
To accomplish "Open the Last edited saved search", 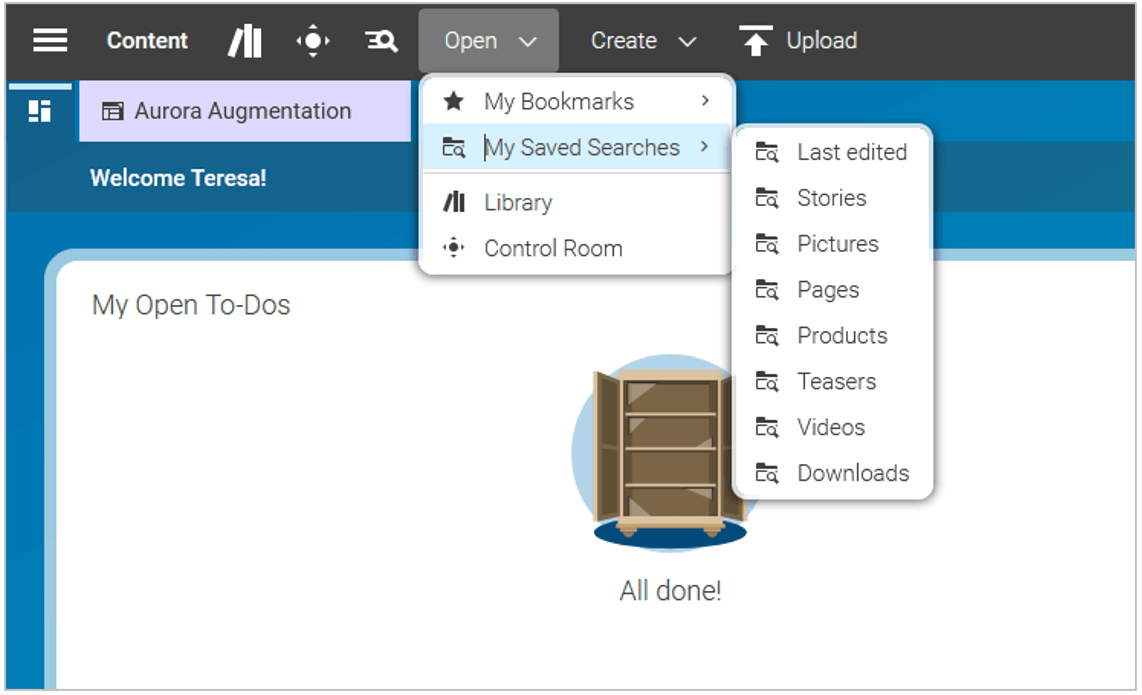I will point(851,152).
